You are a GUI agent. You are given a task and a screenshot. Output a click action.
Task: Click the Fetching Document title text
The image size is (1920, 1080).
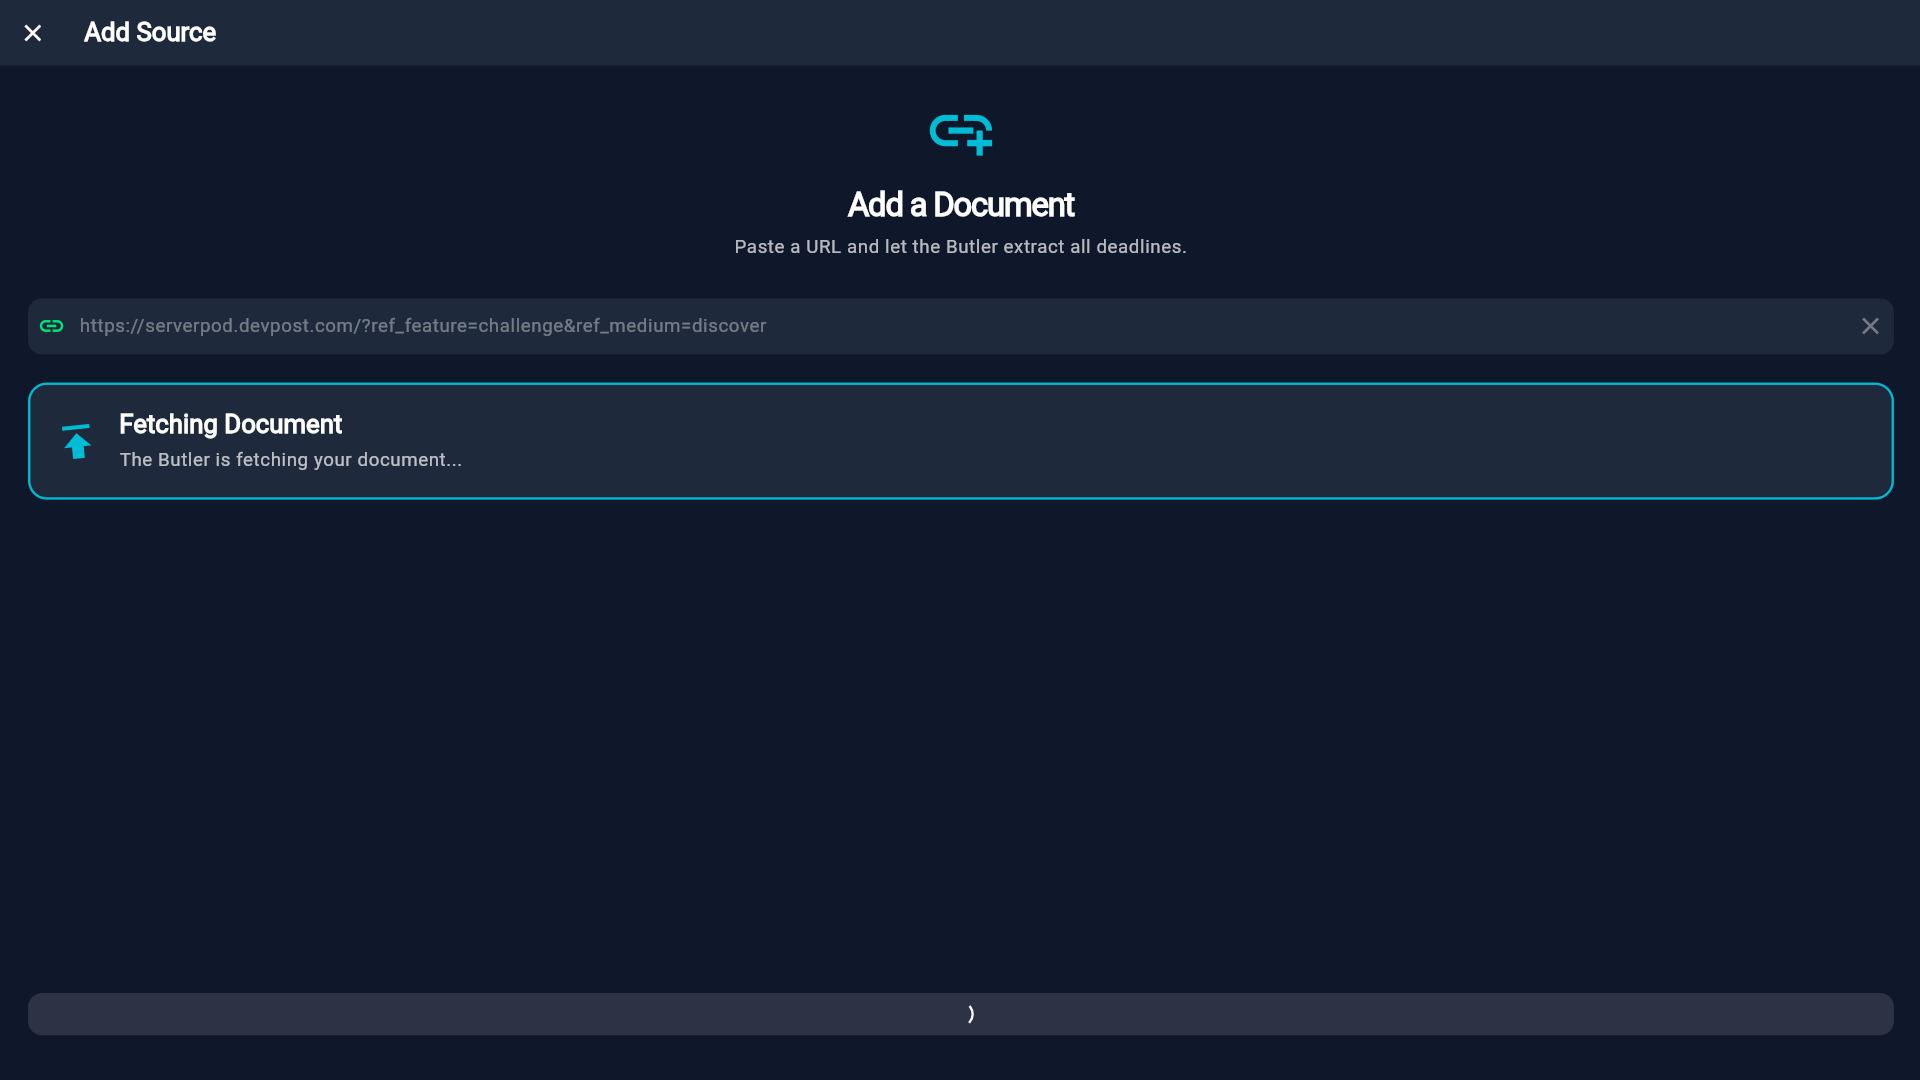(x=230, y=424)
